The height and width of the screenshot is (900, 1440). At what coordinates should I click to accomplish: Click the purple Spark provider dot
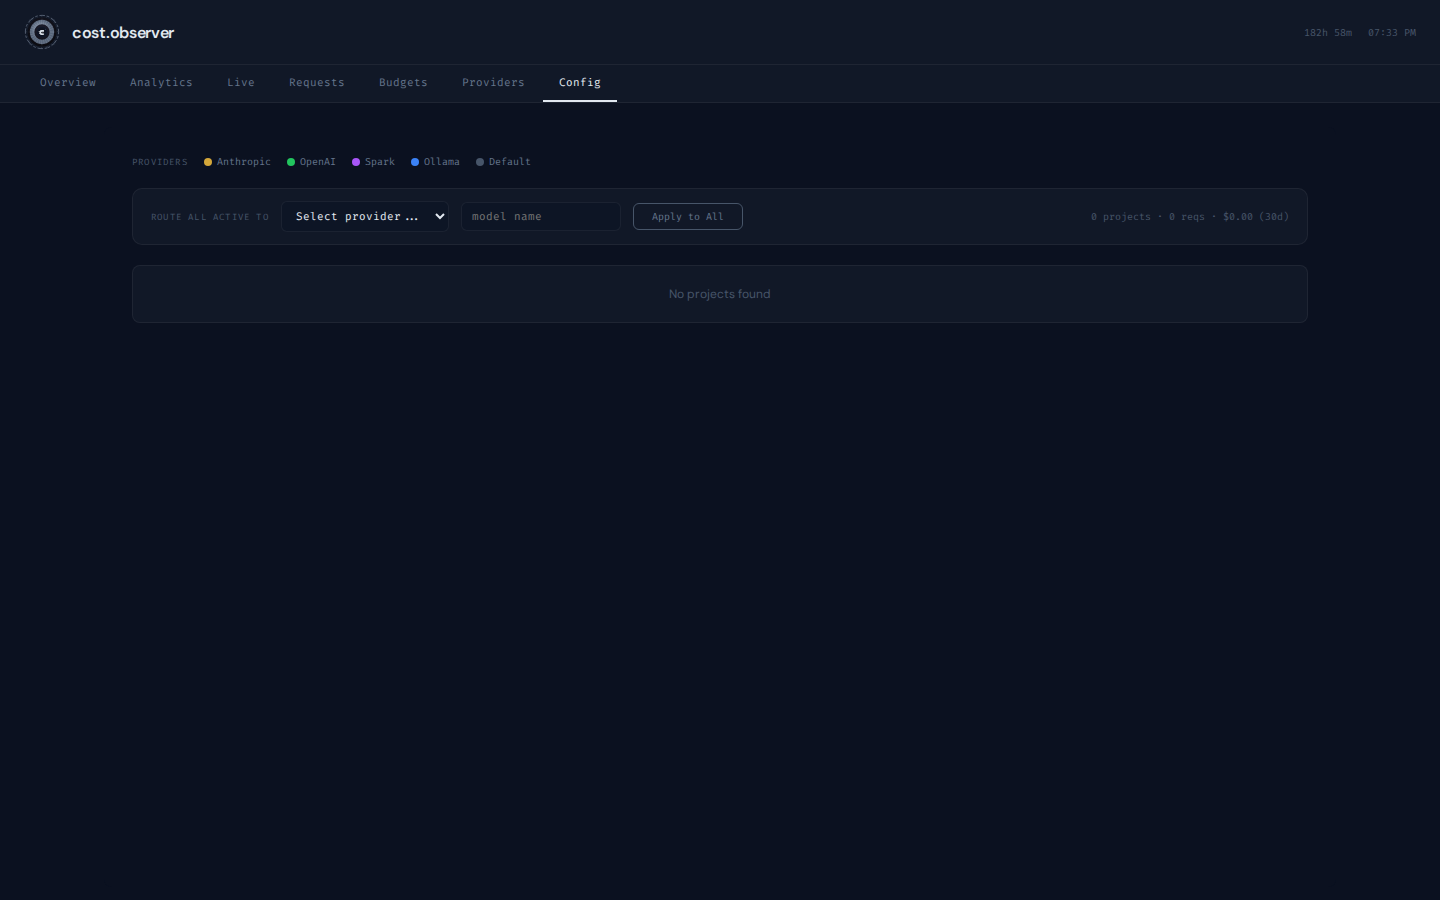356,162
